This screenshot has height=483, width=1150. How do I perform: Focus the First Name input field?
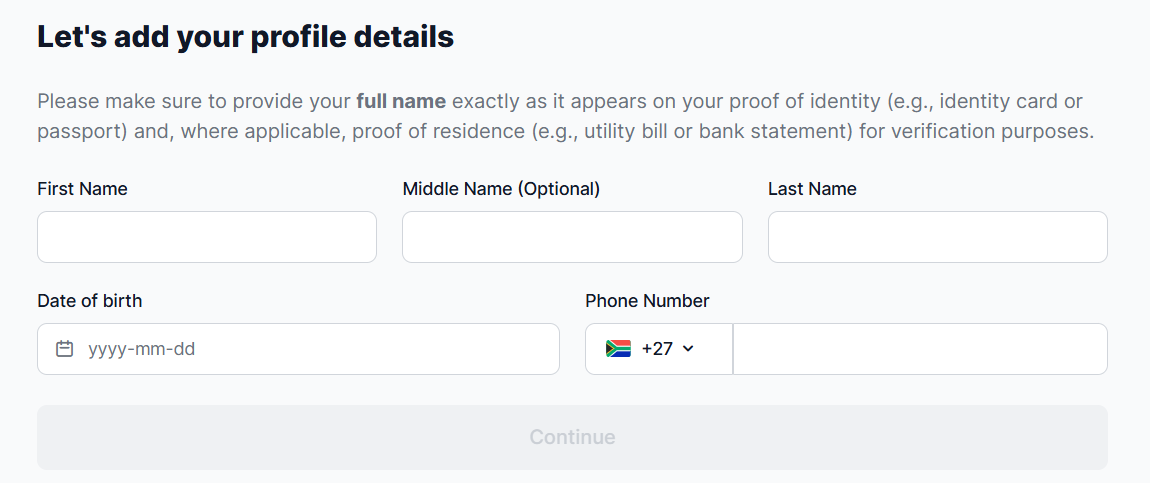coord(207,237)
